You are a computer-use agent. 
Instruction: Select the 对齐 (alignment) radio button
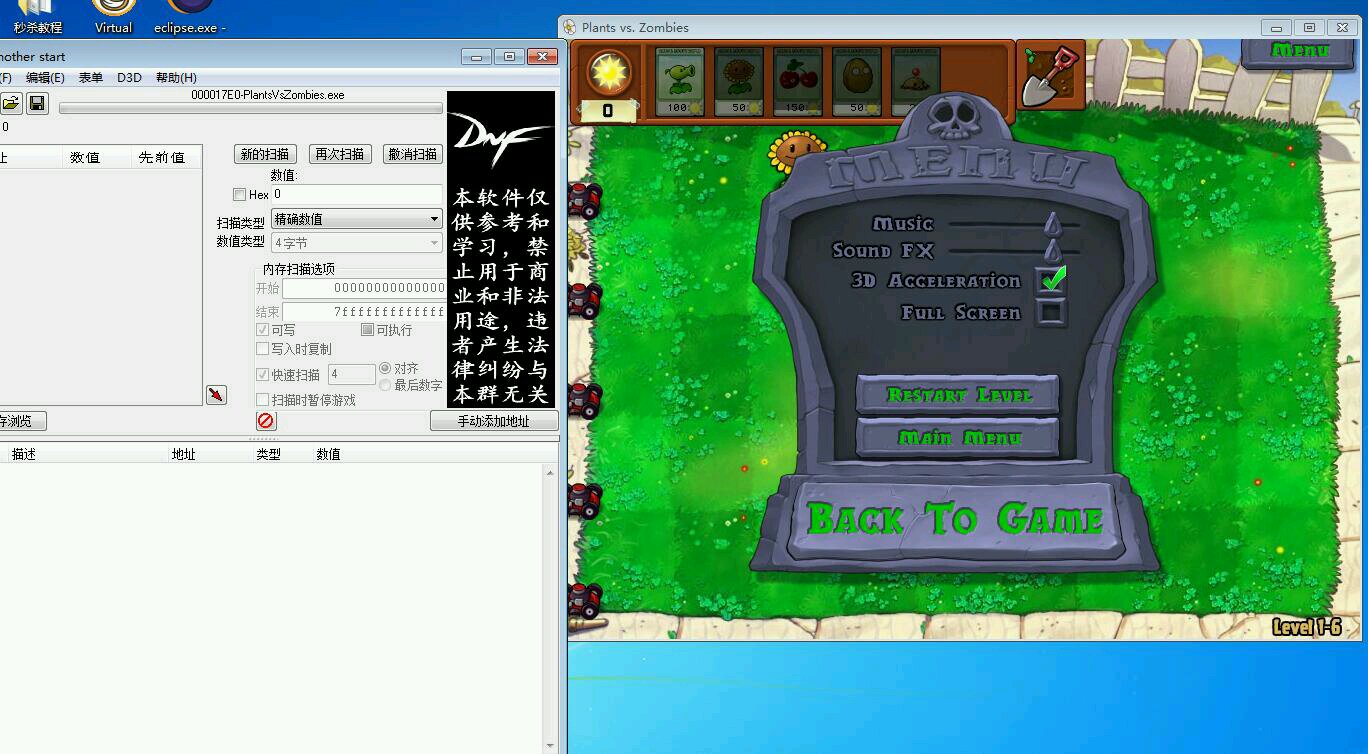pyautogui.click(x=385, y=369)
